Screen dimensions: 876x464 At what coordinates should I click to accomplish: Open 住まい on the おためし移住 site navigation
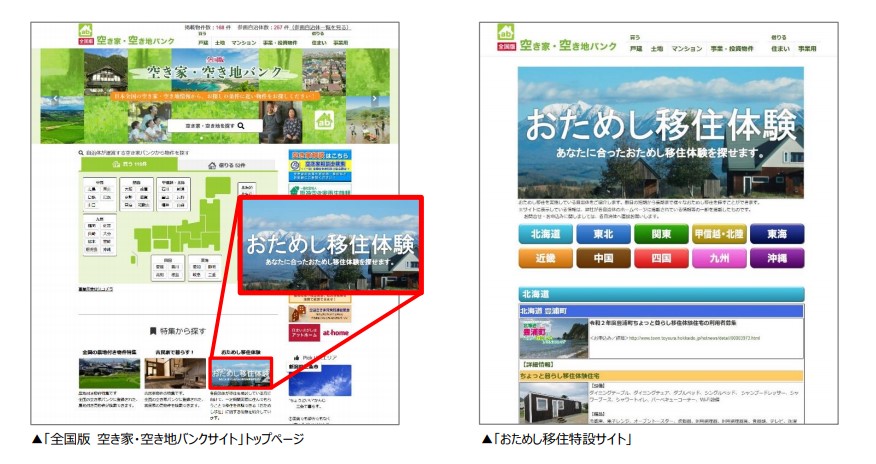click(780, 49)
